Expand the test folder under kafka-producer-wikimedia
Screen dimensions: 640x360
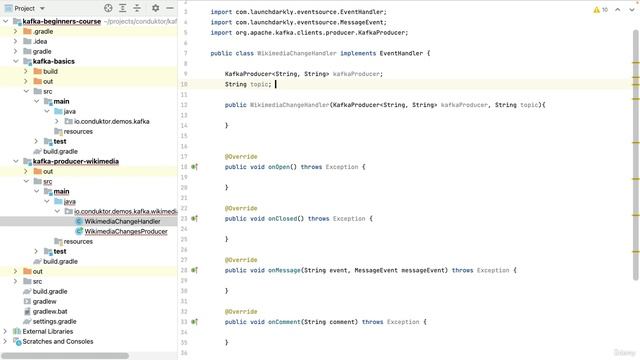pos(36,251)
